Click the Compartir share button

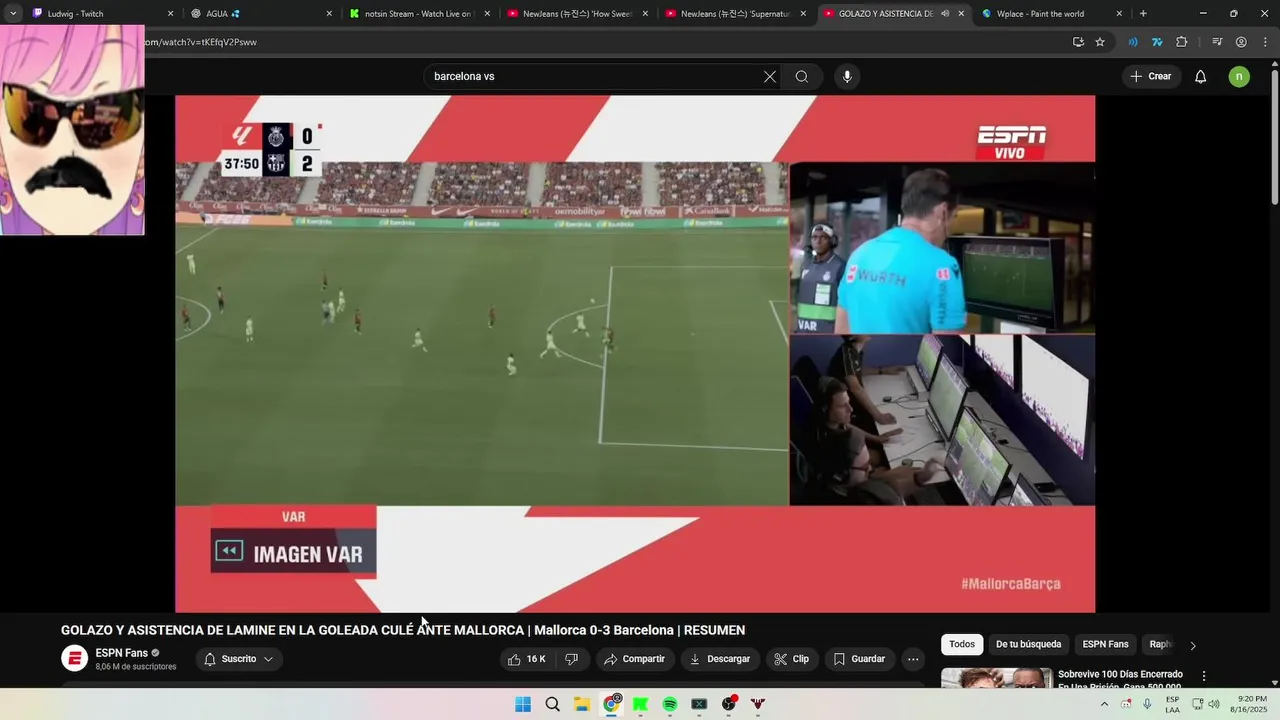(x=635, y=659)
